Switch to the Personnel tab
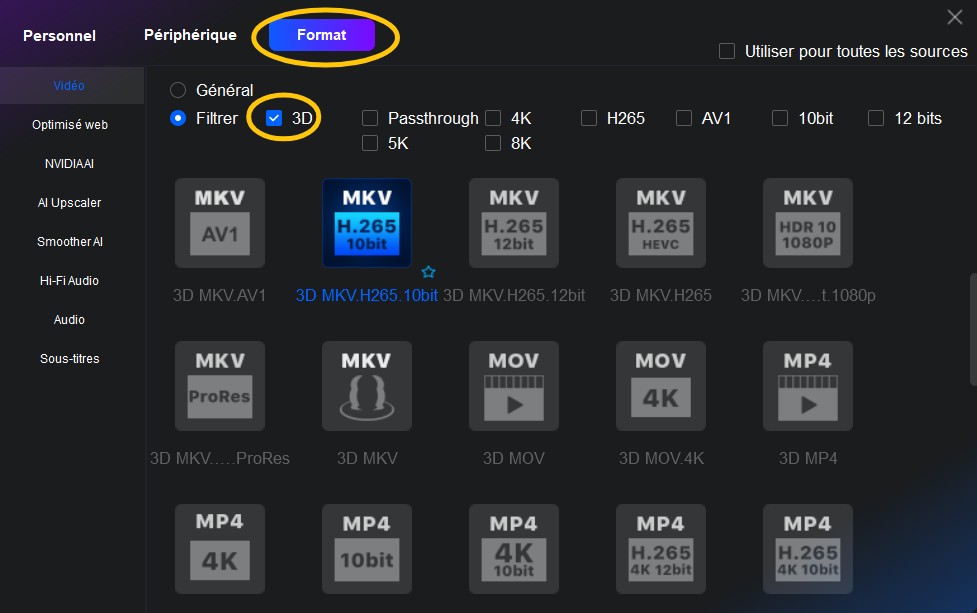The width and height of the screenshot is (977, 613). point(59,36)
